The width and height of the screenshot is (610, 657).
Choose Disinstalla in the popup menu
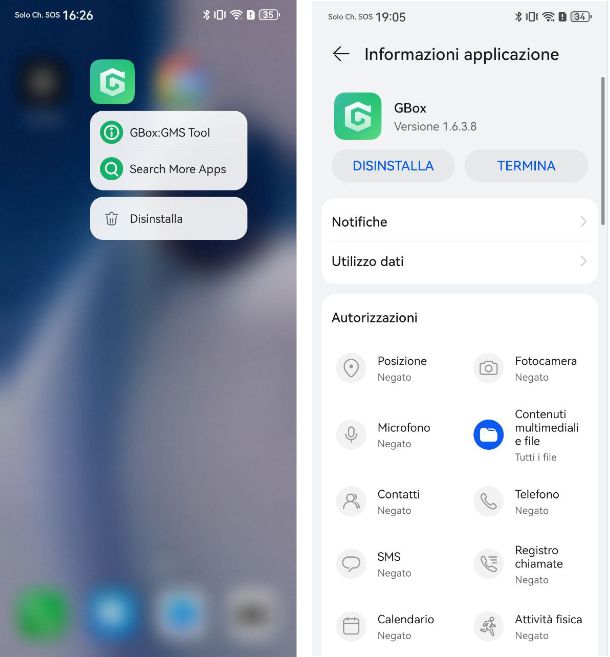click(x=168, y=219)
